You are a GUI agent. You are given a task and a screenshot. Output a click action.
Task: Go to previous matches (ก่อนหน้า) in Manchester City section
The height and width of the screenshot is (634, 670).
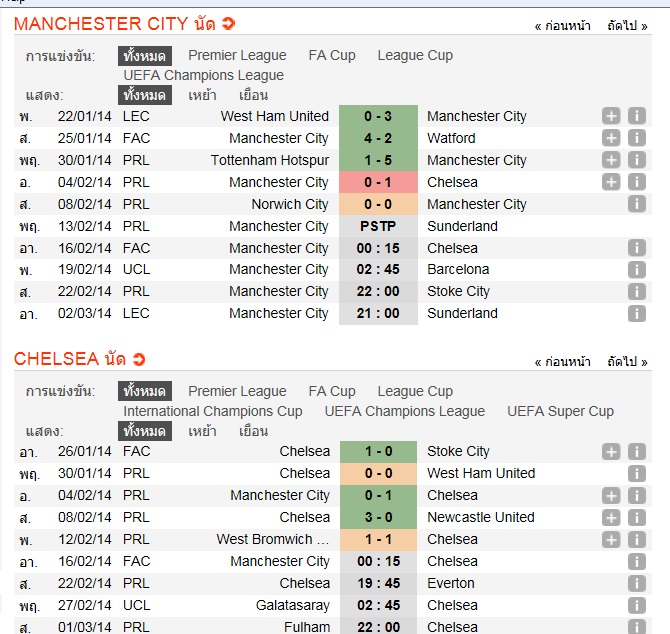pos(562,25)
